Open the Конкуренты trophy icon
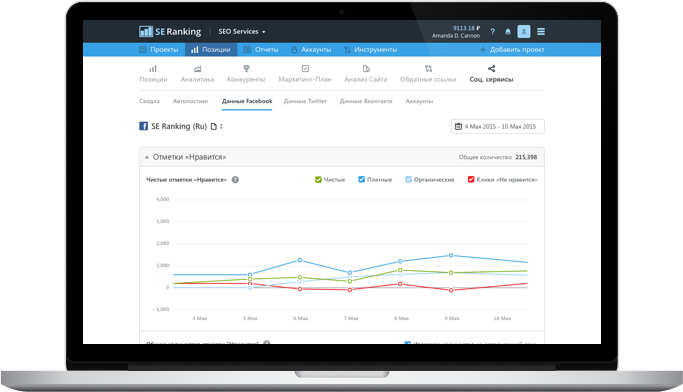This screenshot has width=683, height=392. 246,68
